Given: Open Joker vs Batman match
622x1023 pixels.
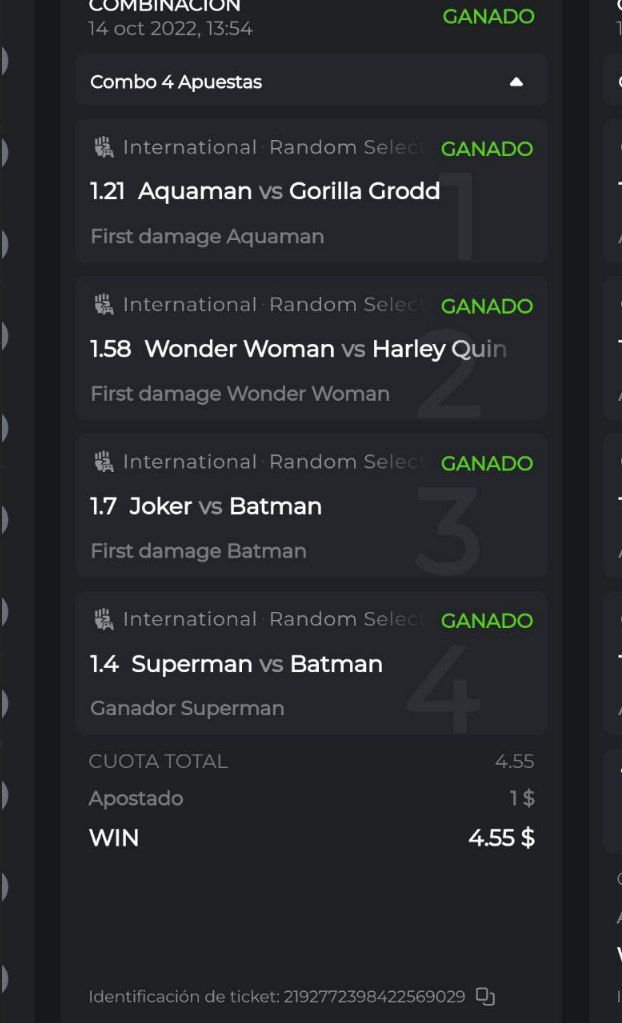Looking at the screenshot, I should pyautogui.click(x=225, y=506).
